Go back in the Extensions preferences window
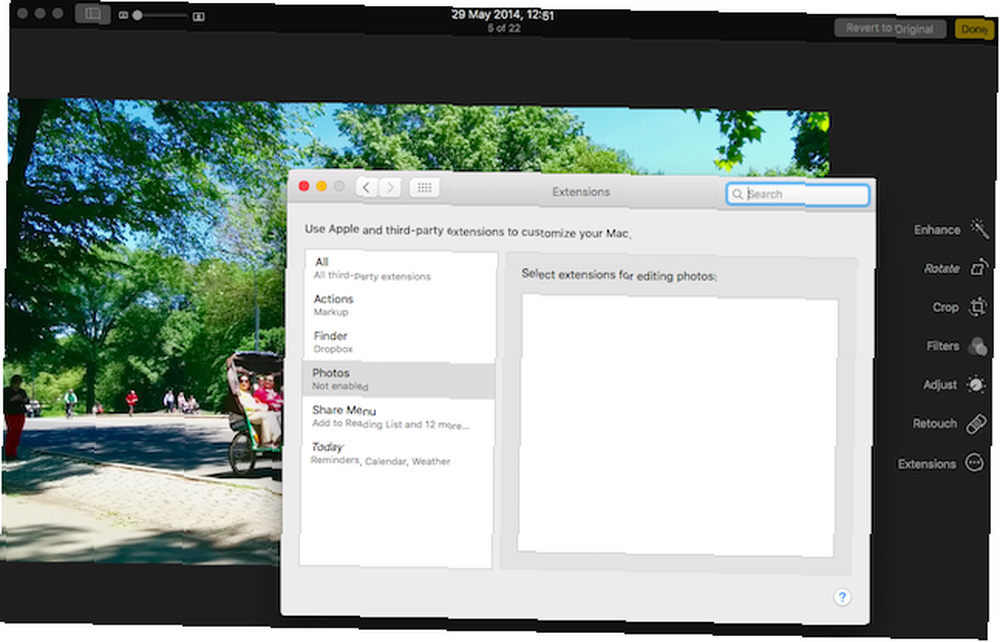 pyautogui.click(x=366, y=187)
